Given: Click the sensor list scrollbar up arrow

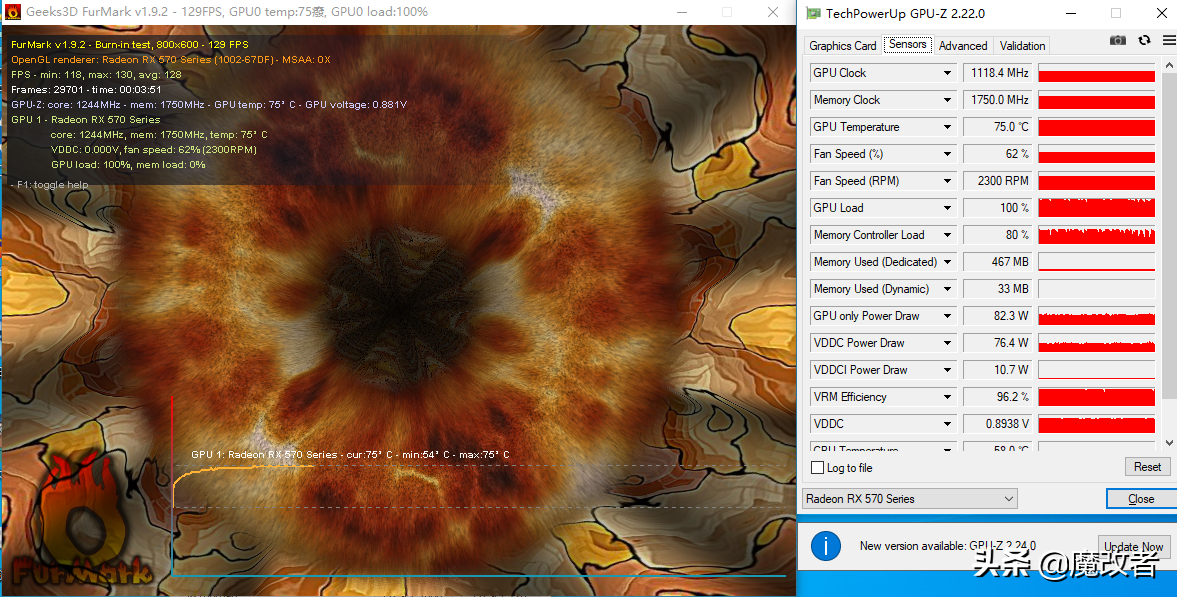Looking at the screenshot, I should tap(1169, 66).
